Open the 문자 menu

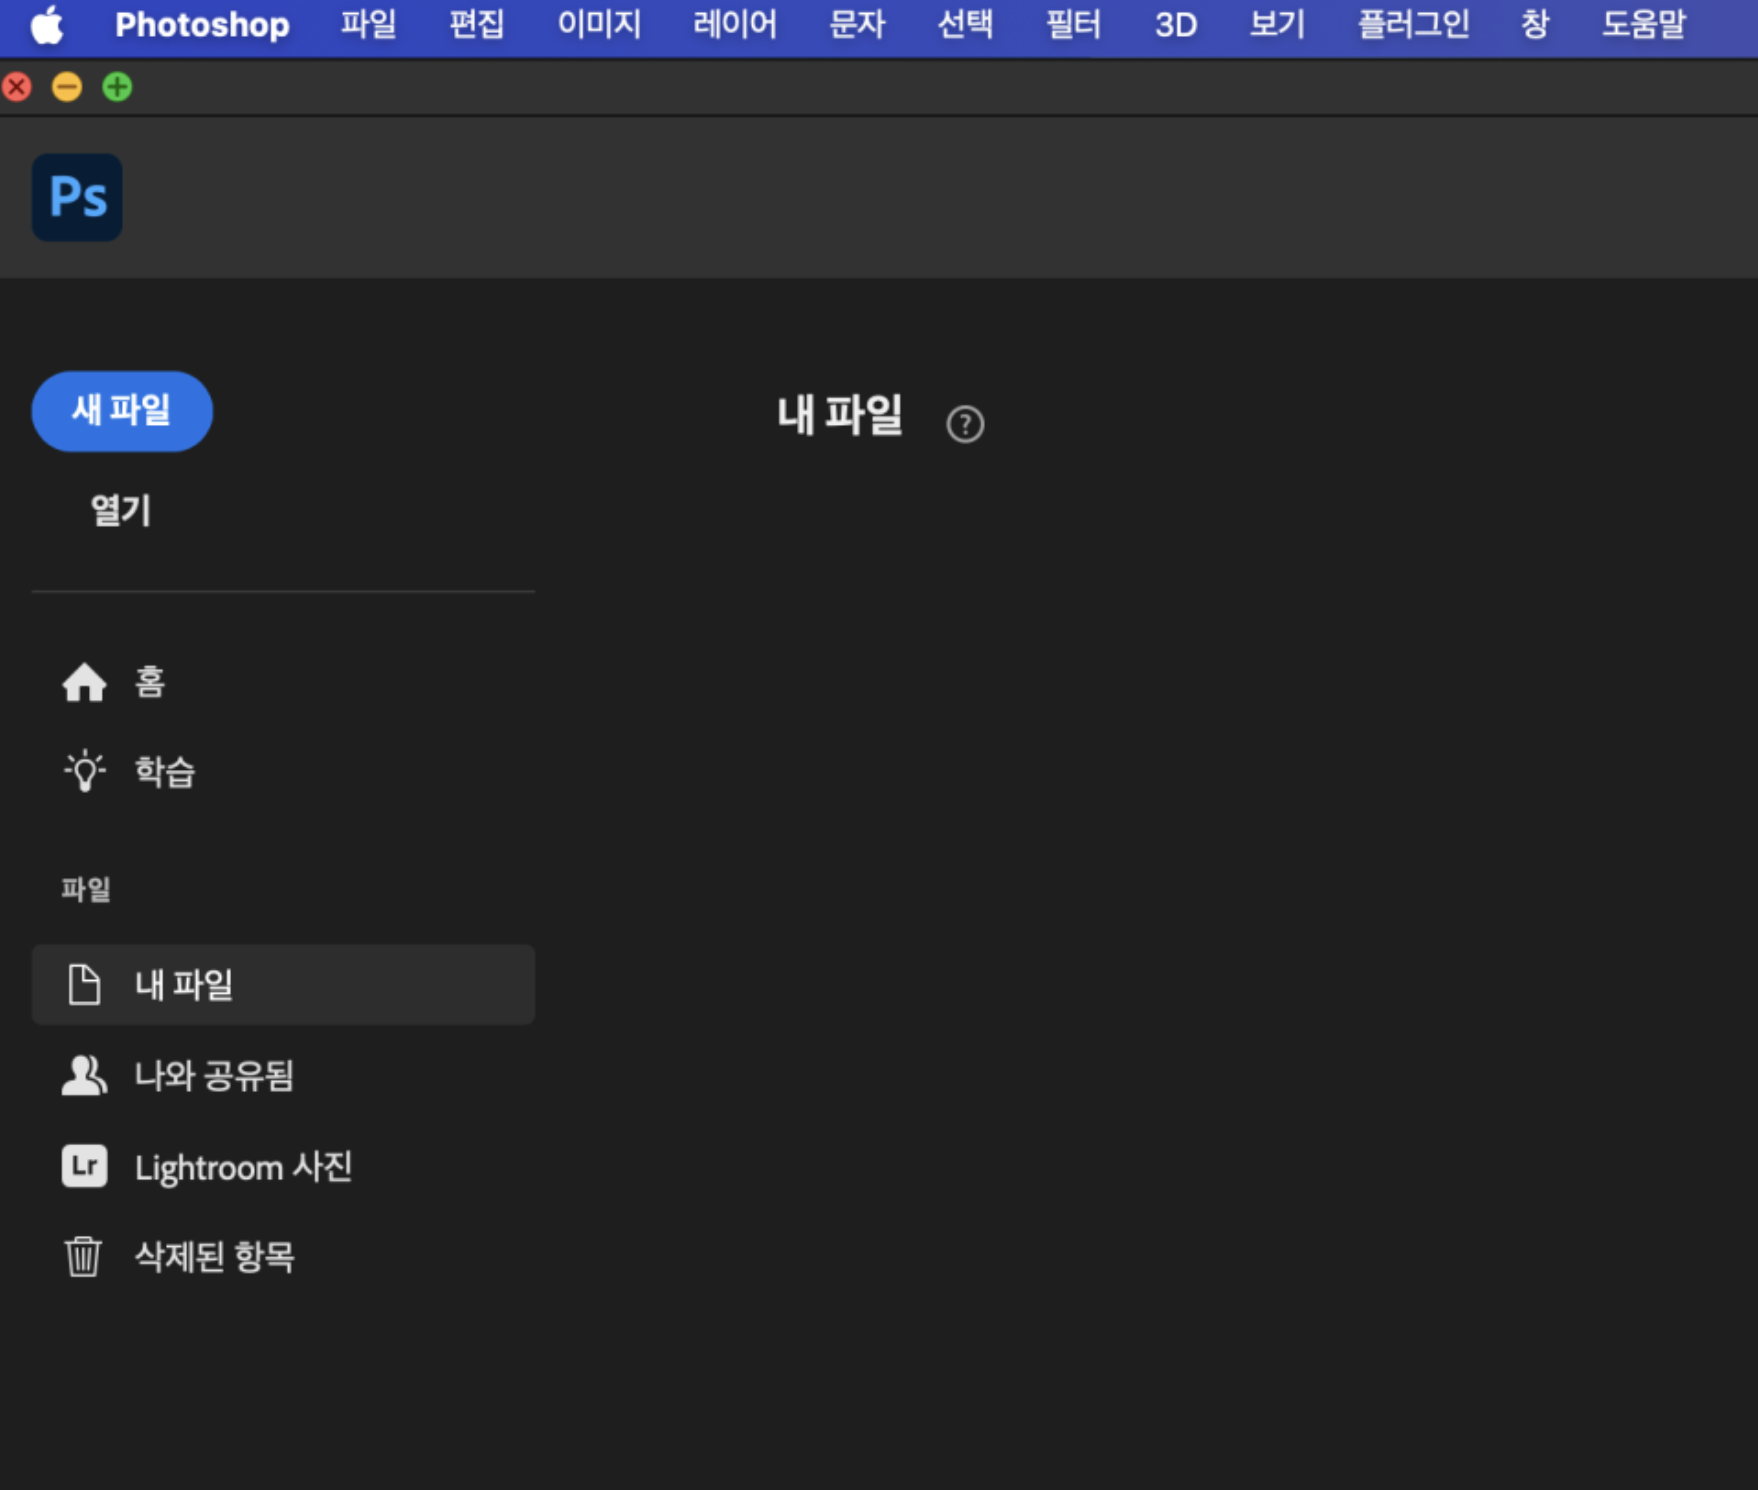coord(857,24)
